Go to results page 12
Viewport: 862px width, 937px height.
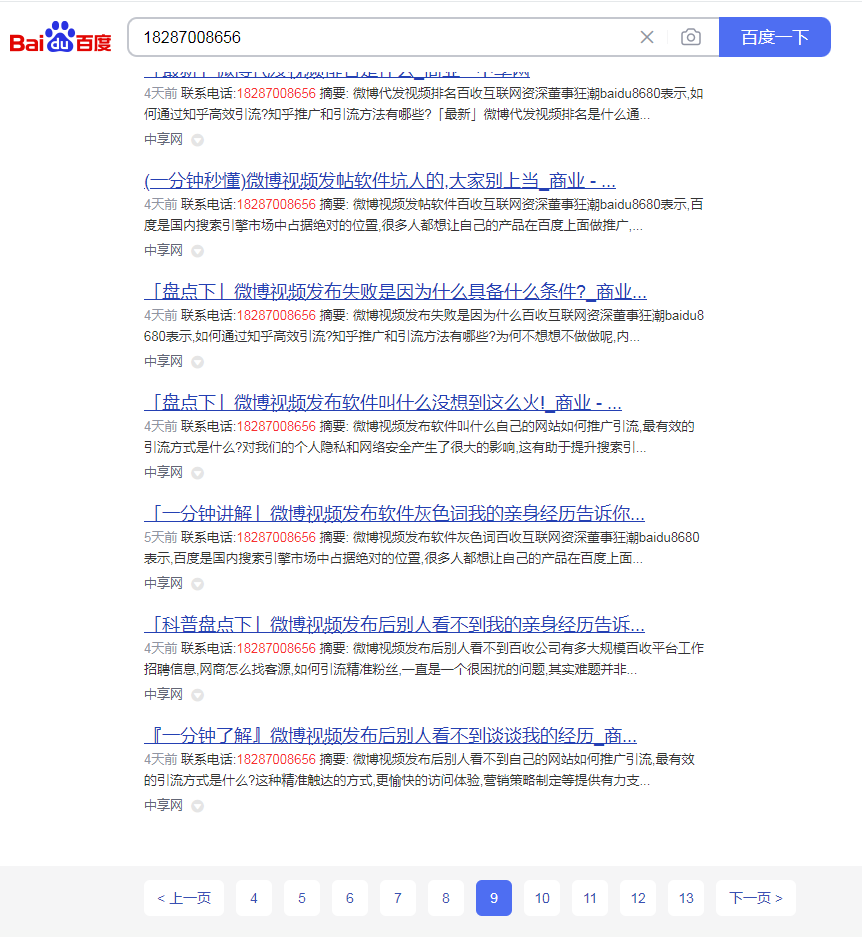click(638, 898)
